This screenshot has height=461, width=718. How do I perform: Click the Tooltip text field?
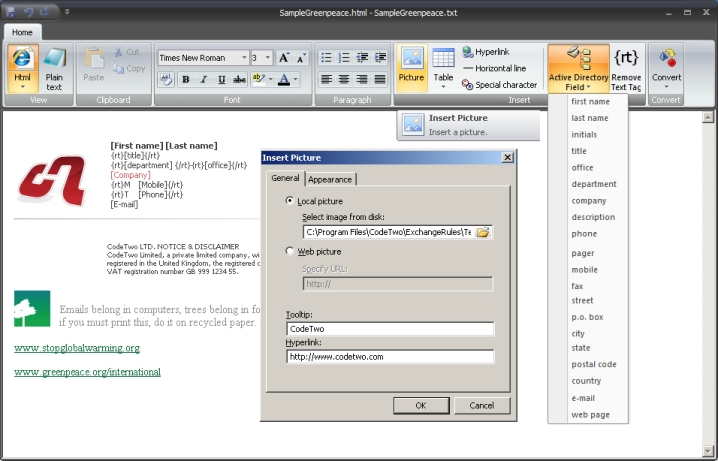[390, 328]
